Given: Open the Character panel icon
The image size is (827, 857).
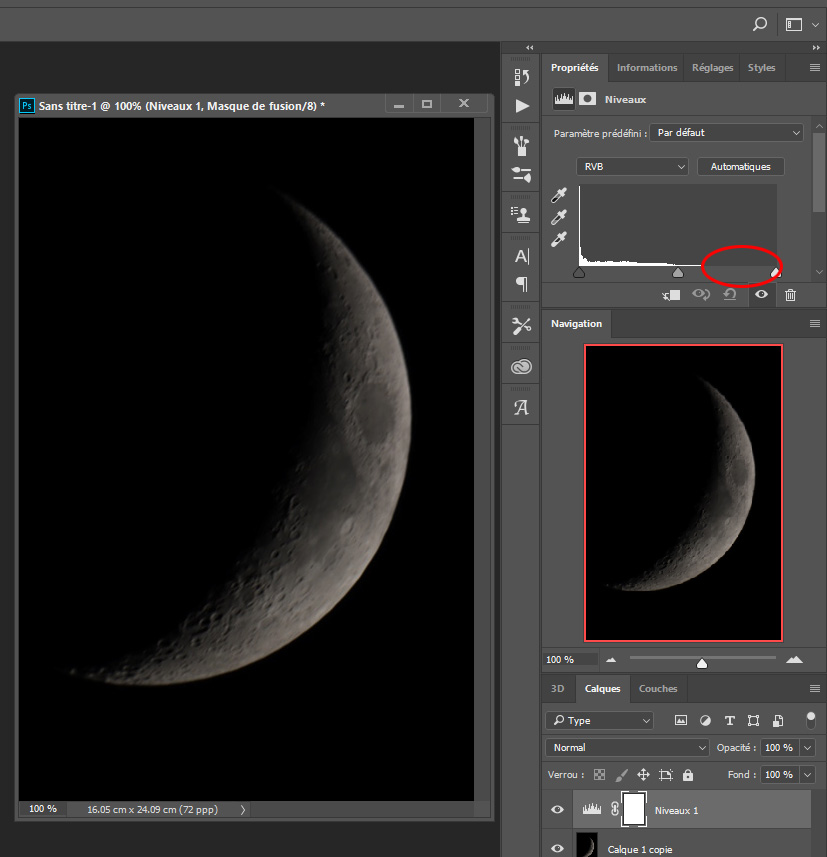Looking at the screenshot, I should [521, 256].
